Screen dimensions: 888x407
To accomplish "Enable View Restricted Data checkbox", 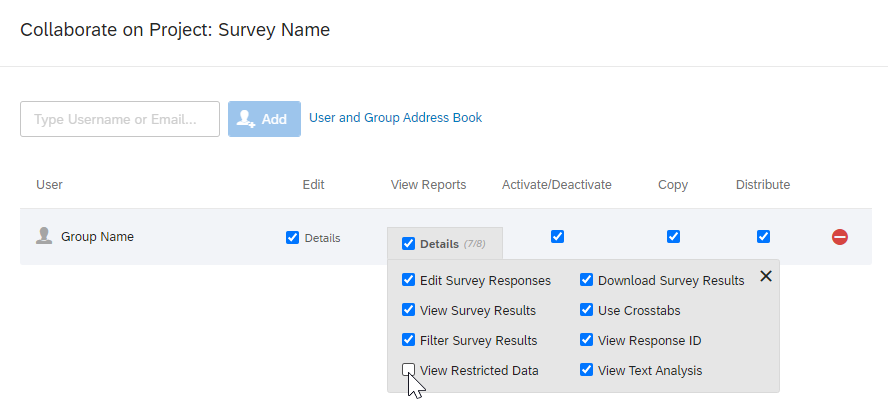I will point(408,370).
